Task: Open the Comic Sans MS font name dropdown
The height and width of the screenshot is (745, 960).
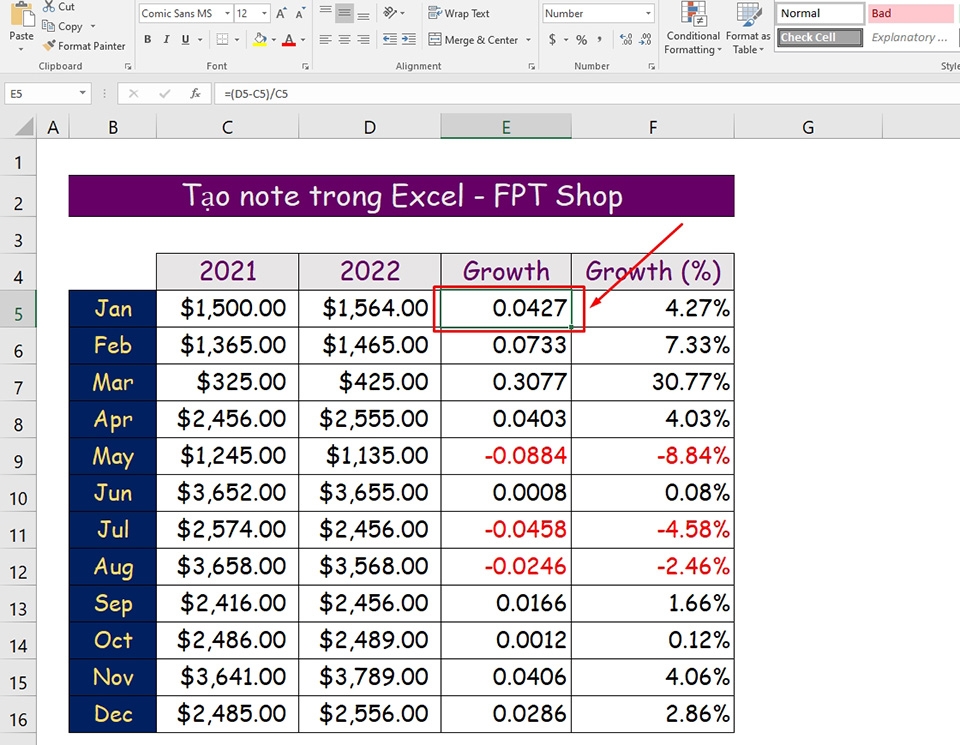Action: pos(227,13)
